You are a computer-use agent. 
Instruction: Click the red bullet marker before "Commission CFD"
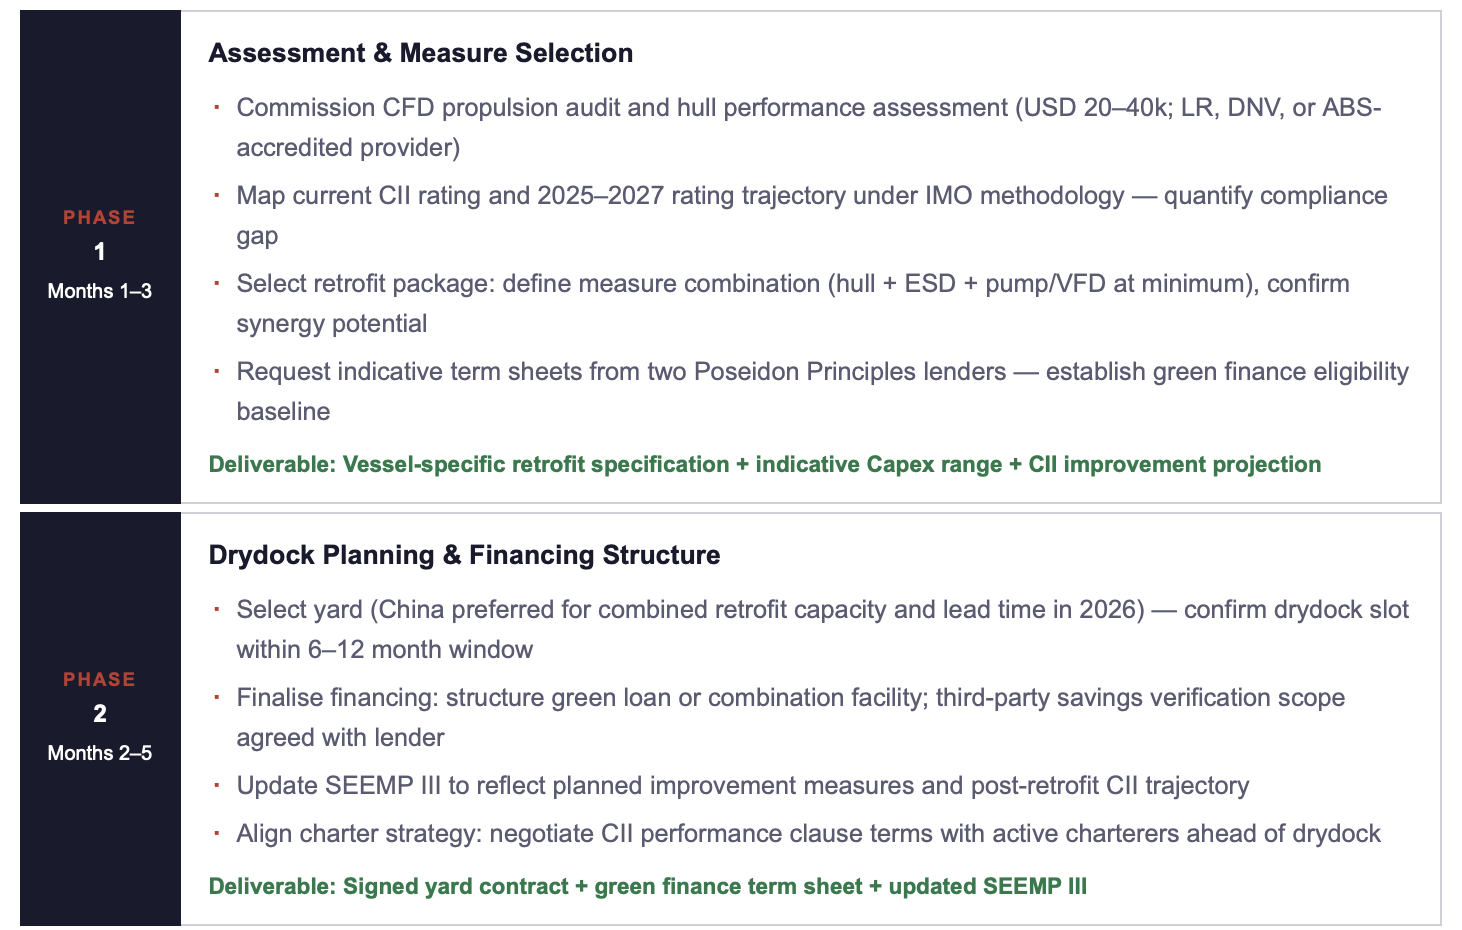click(215, 106)
